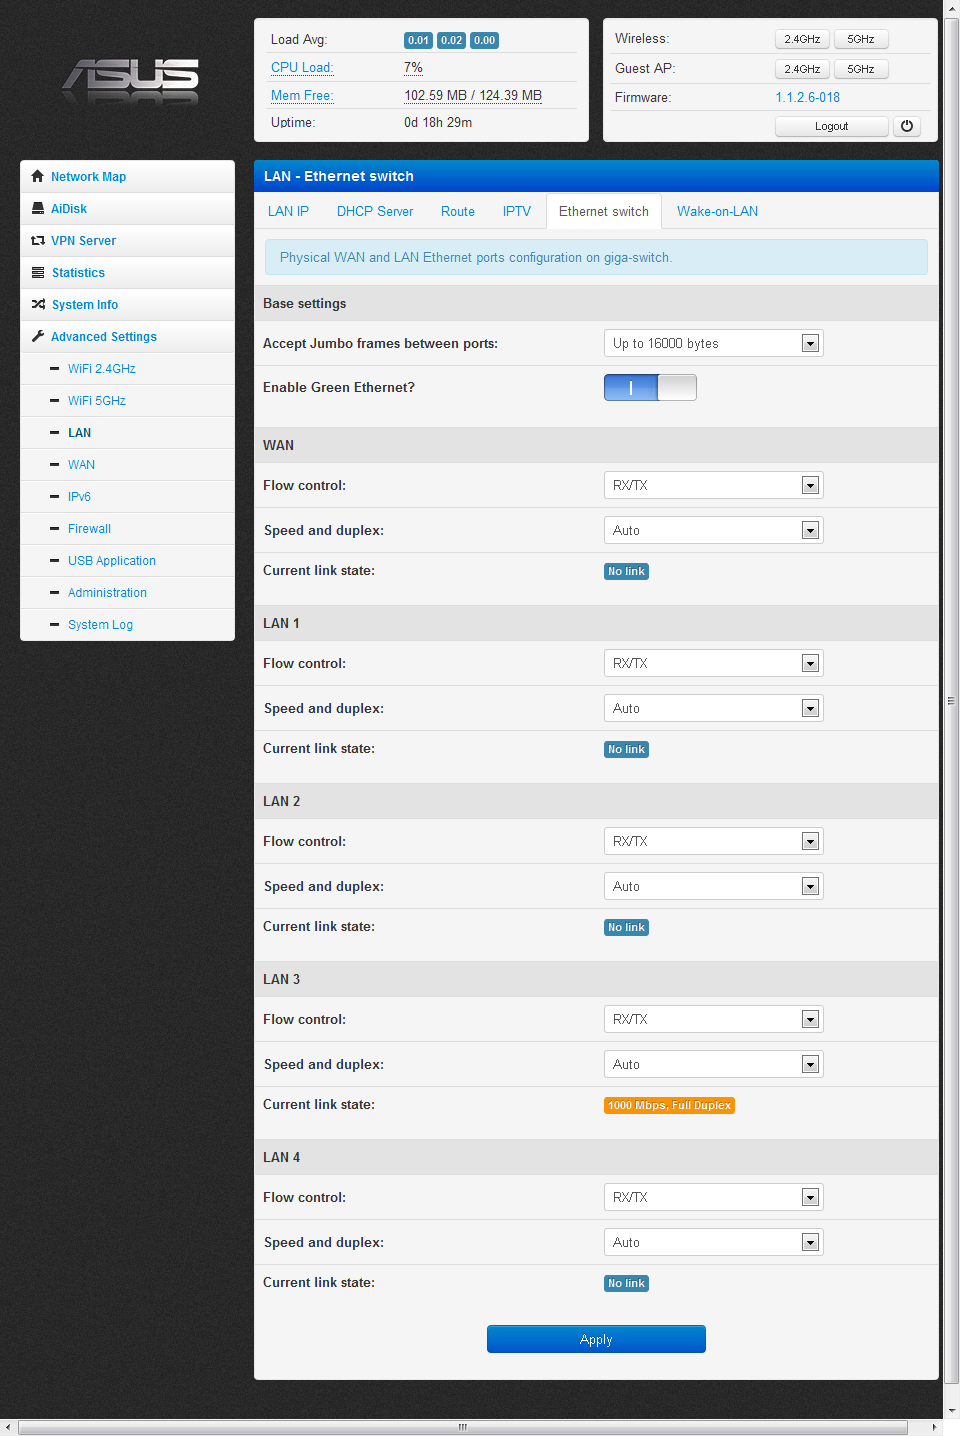Open the Firewall settings in sidebar
960x1436 pixels.
coord(89,529)
